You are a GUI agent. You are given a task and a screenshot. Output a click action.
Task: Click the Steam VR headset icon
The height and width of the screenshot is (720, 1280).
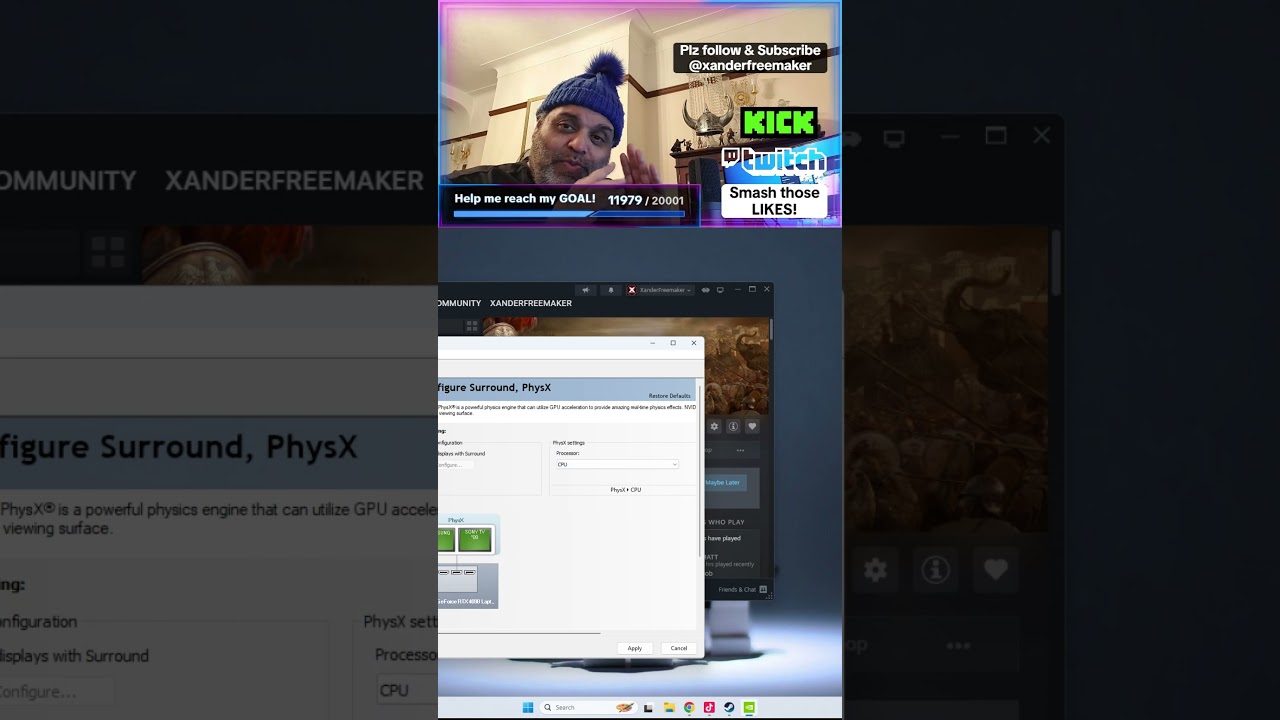point(705,290)
